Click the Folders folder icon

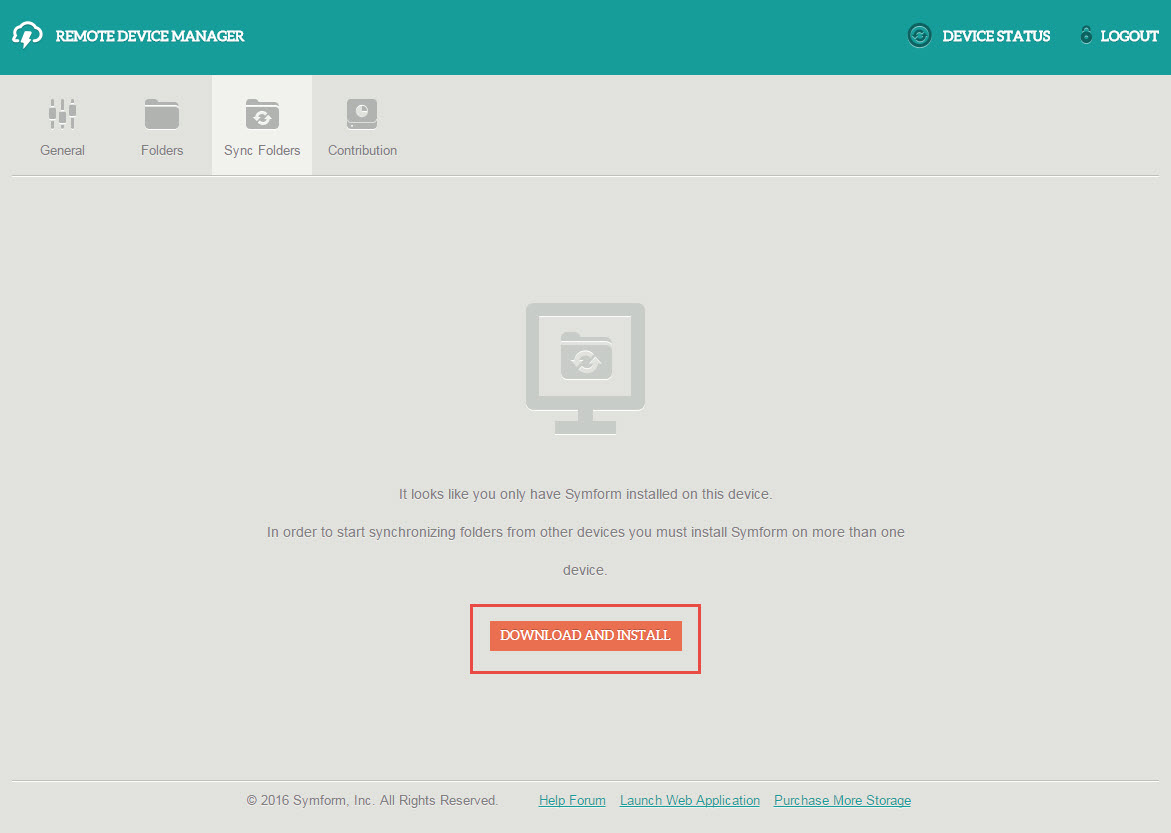click(161, 114)
